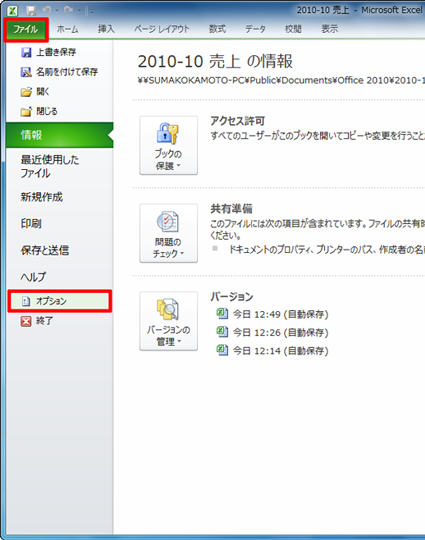Switch to the 校閲 tab
The height and width of the screenshot is (540, 425).
coord(293,29)
